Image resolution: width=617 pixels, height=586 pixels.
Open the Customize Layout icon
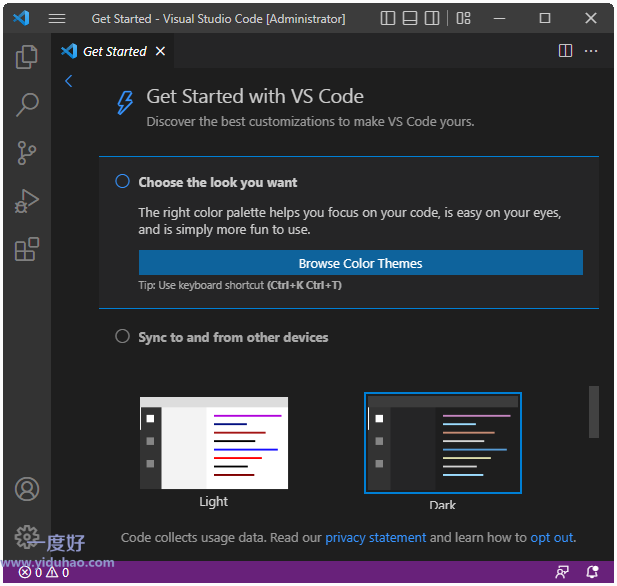464,18
